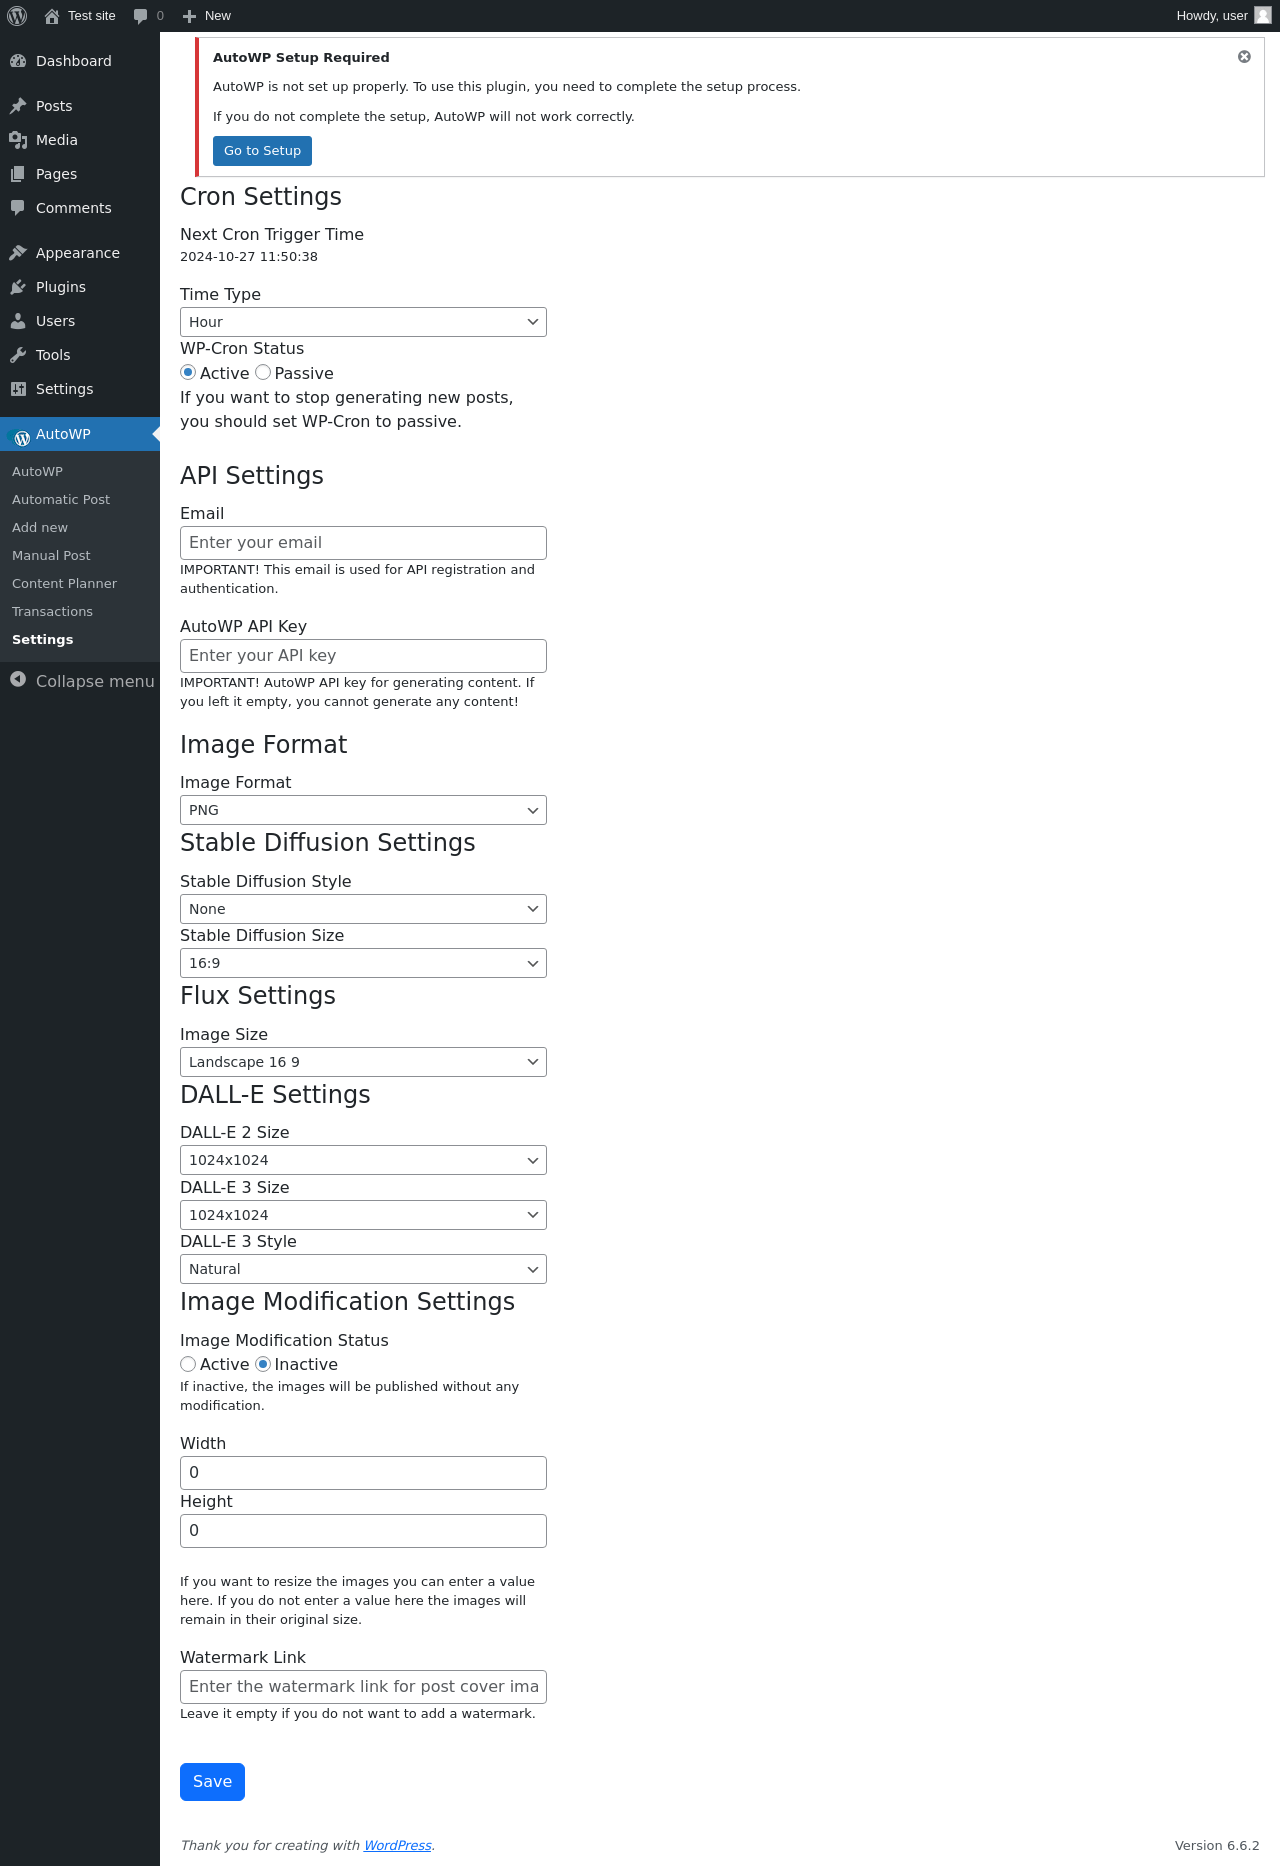Viewport: 1280px width, 1866px height.
Task: Open the Image Format dropdown showing PNG
Action: [x=363, y=810]
